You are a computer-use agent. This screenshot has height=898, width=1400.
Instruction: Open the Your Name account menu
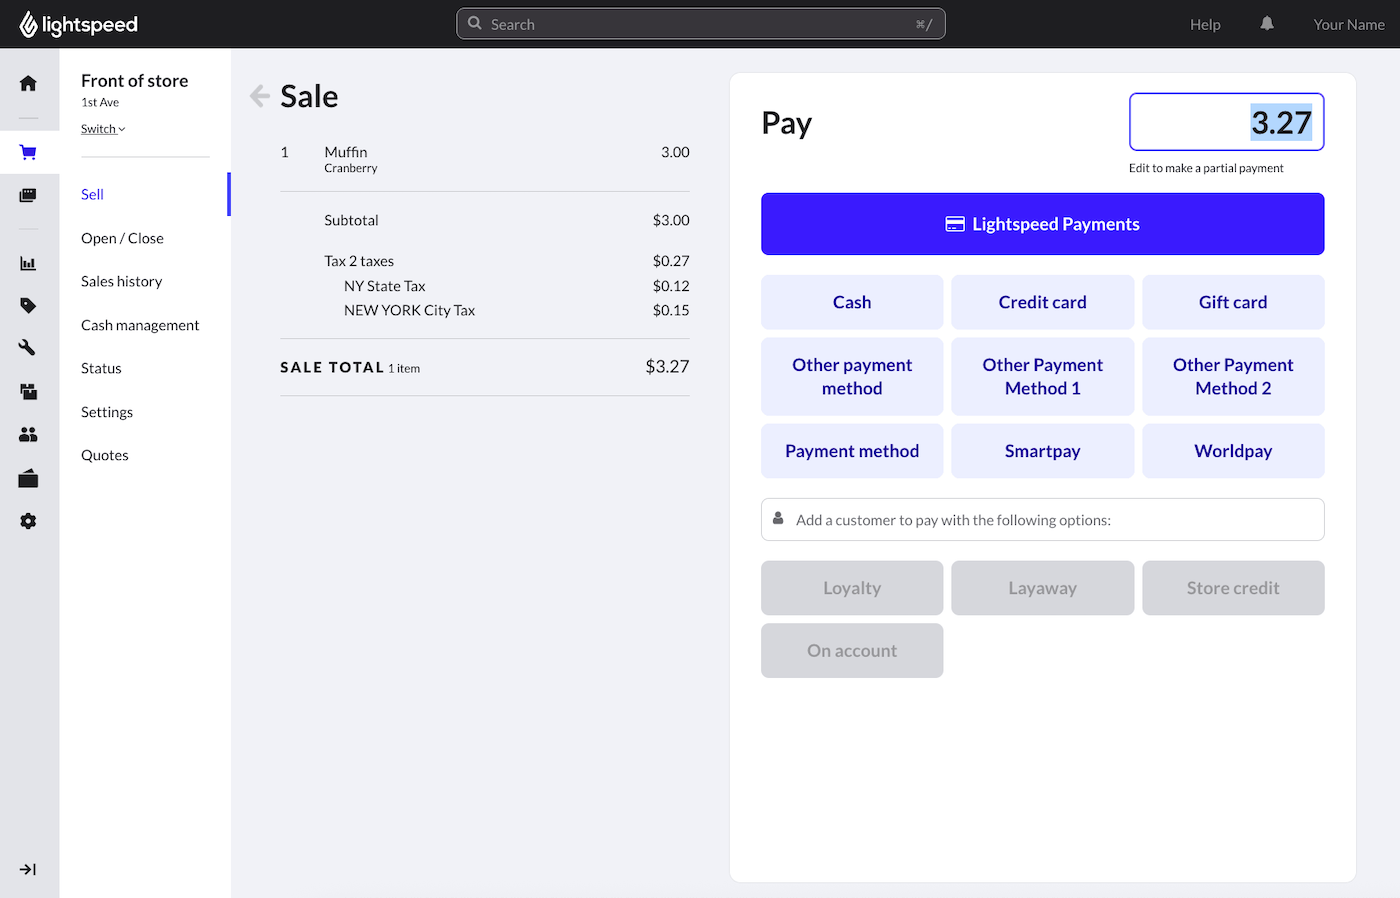pos(1349,24)
